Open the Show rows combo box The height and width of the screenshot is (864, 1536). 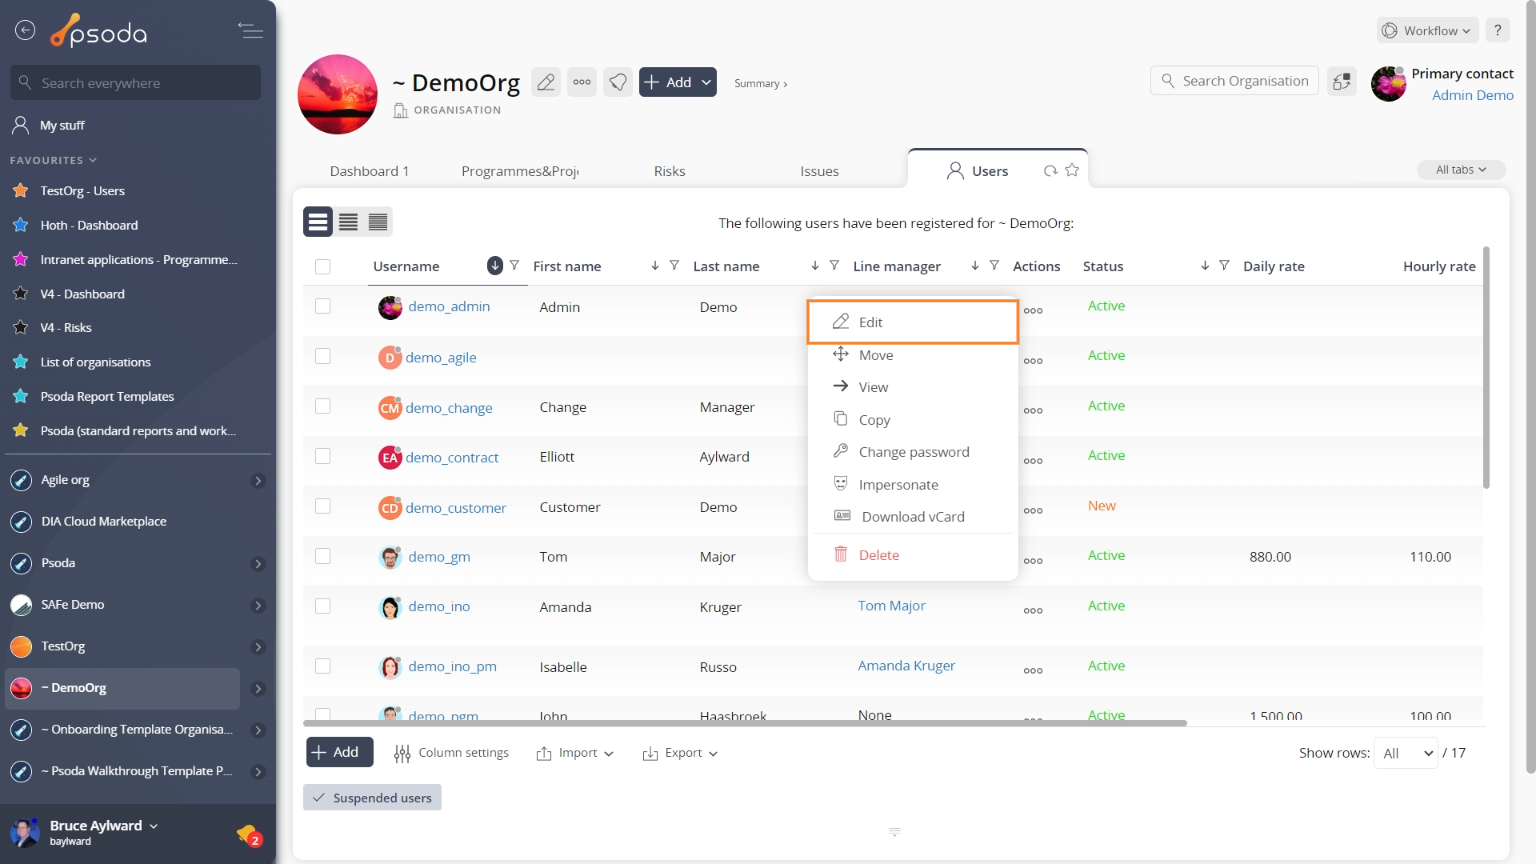1406,753
